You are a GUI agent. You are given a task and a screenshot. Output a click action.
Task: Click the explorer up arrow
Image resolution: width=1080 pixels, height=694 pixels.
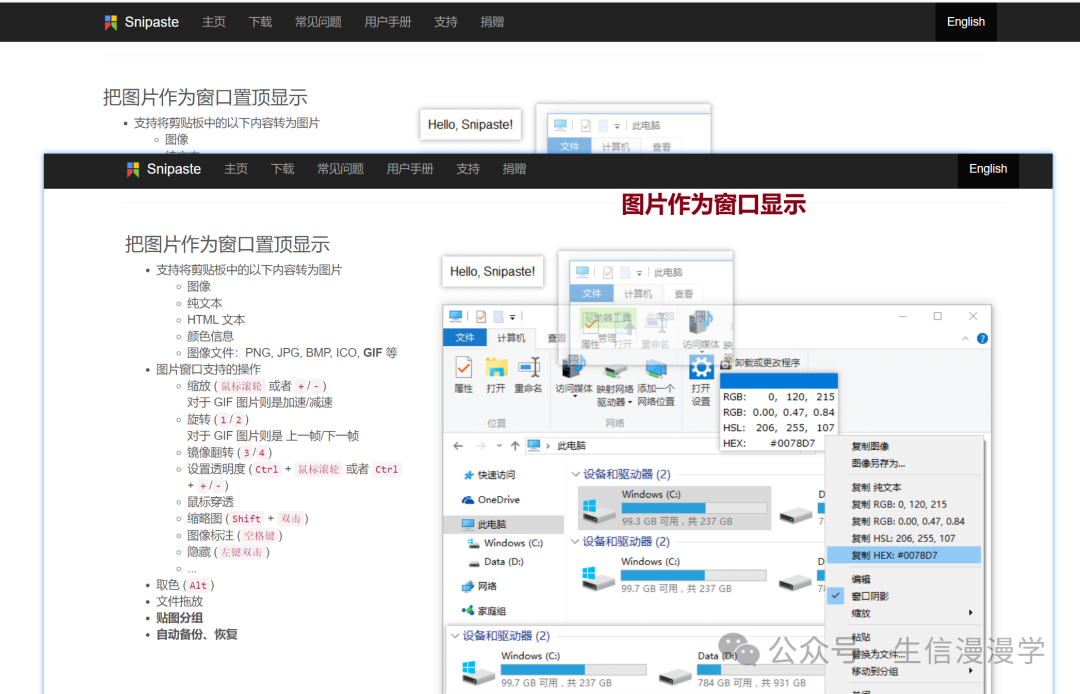tap(515, 446)
